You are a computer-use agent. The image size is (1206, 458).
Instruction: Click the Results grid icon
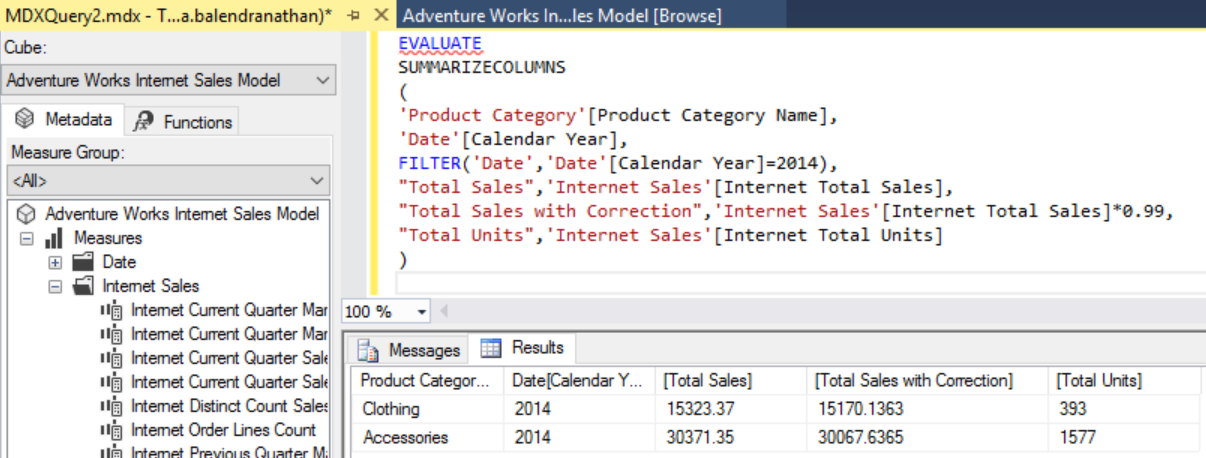(x=491, y=348)
